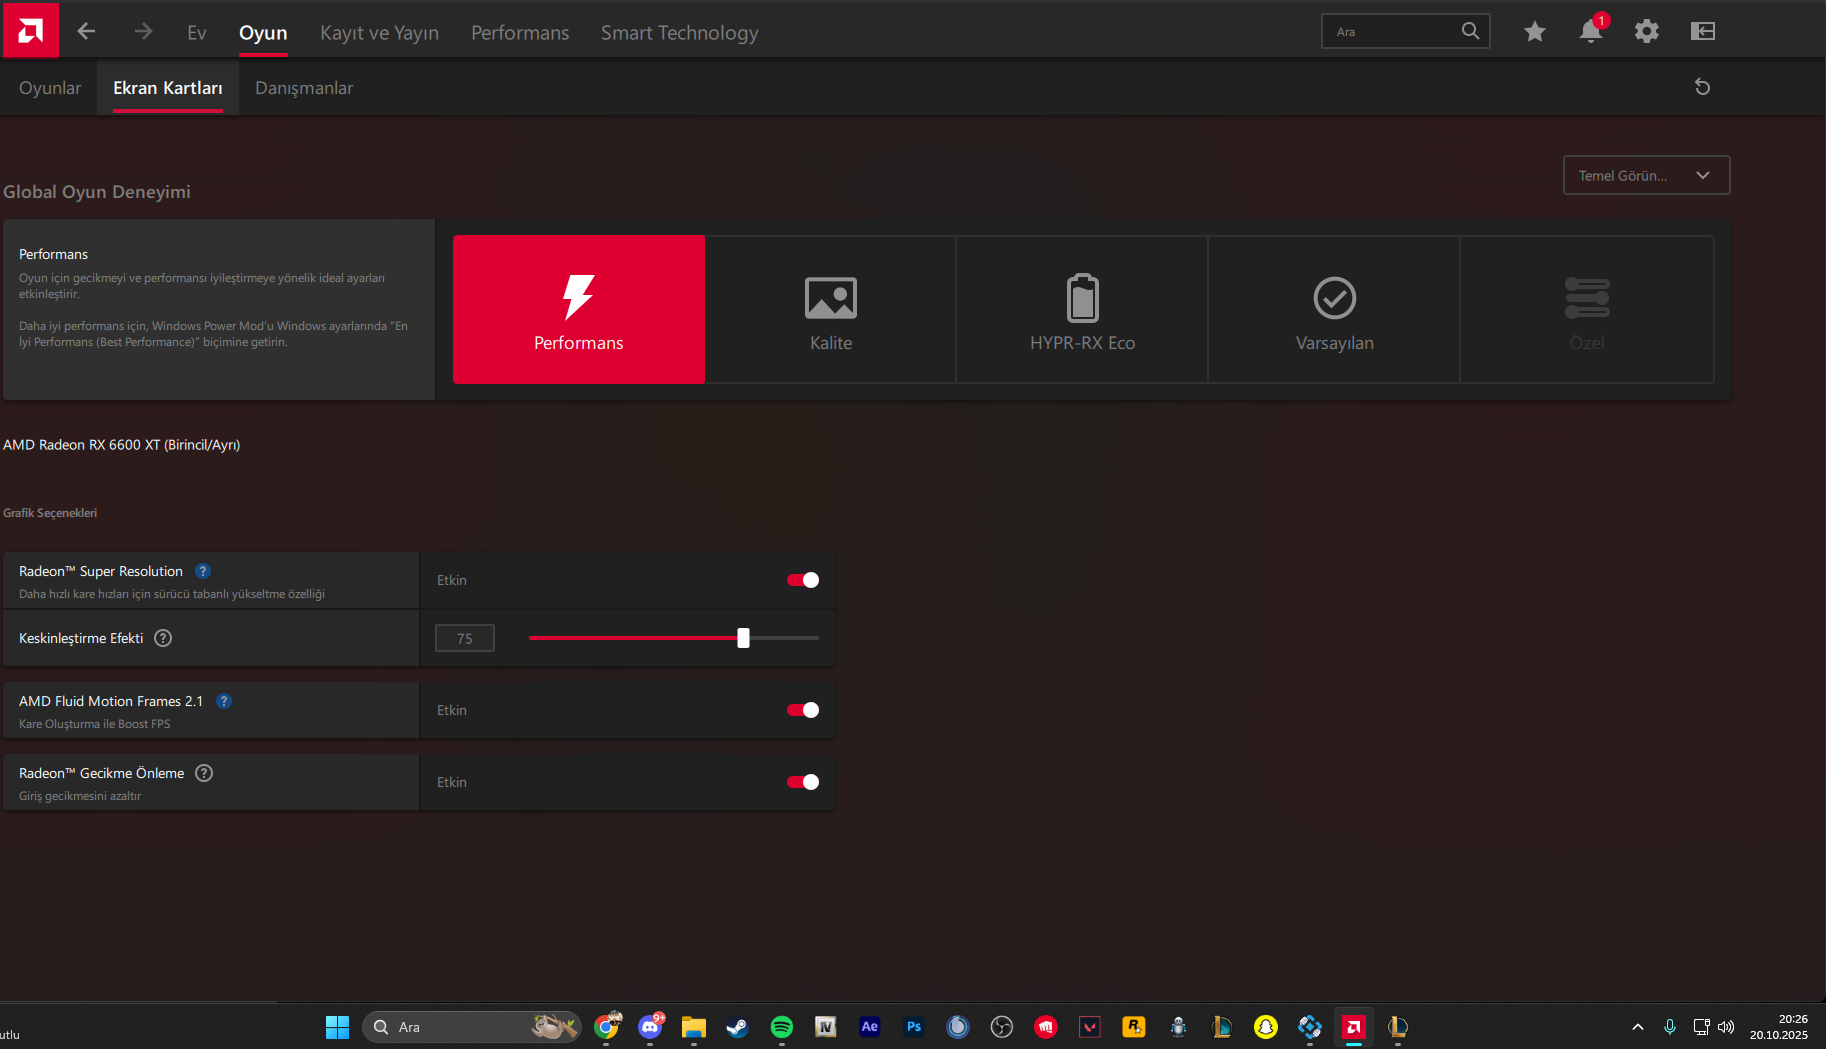
Task: Toggle the sidebar panel icon
Action: (x=1703, y=31)
